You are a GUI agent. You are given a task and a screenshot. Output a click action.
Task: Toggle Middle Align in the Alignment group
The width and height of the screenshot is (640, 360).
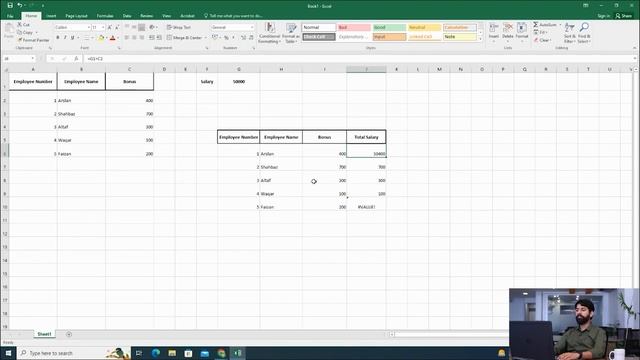[x=134, y=27]
